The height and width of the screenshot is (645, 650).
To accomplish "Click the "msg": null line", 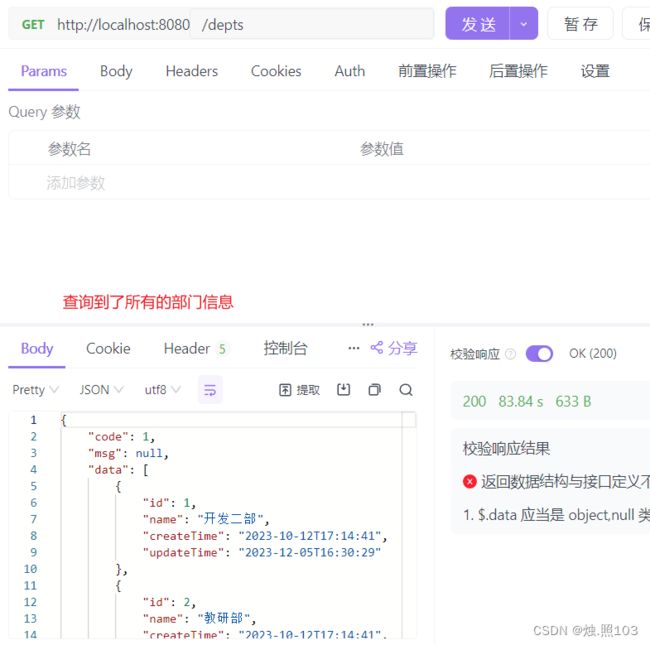I will [x=128, y=453].
